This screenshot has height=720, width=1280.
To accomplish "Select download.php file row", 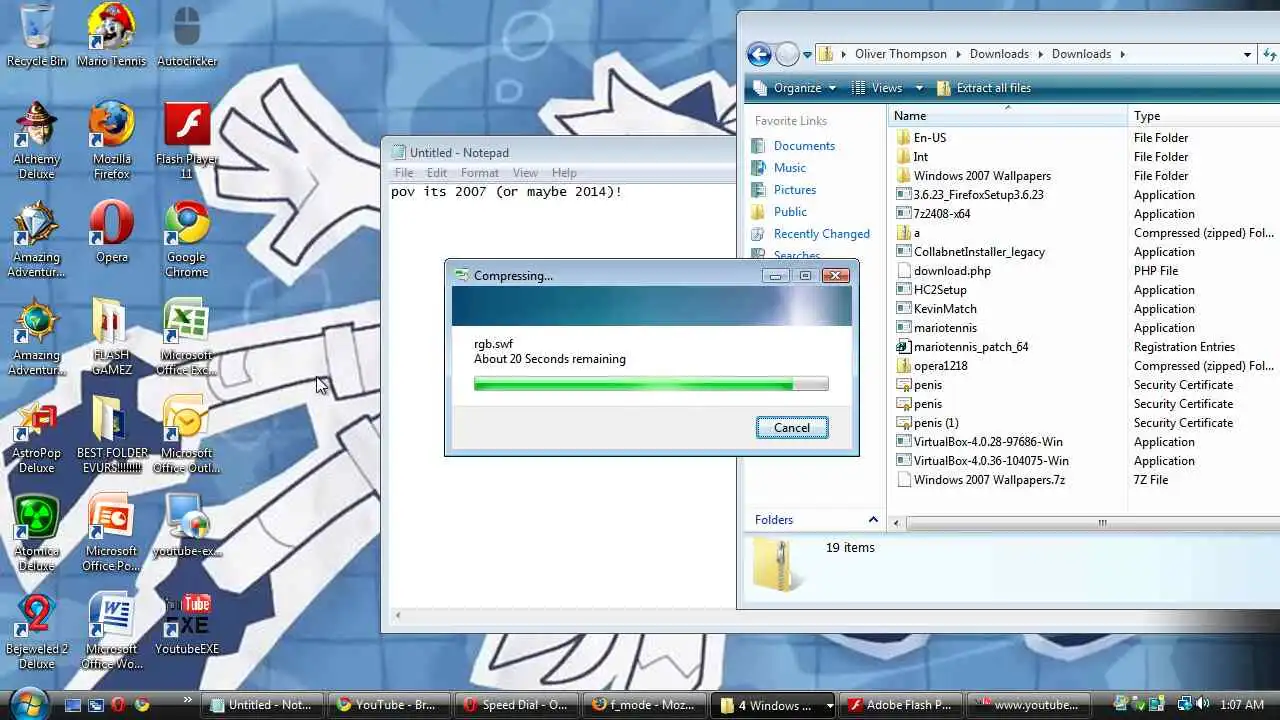I will coord(1085,271).
